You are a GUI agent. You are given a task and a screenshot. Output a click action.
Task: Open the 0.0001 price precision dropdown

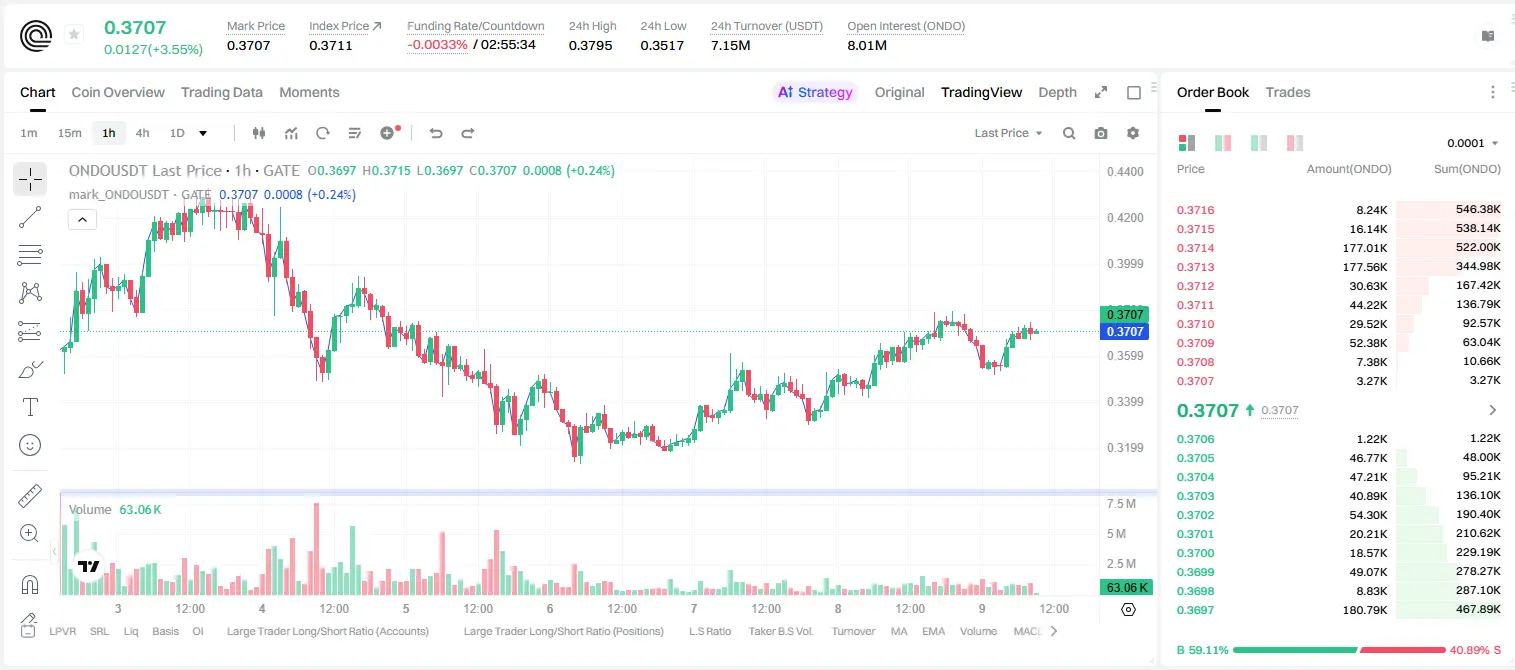pos(1473,143)
